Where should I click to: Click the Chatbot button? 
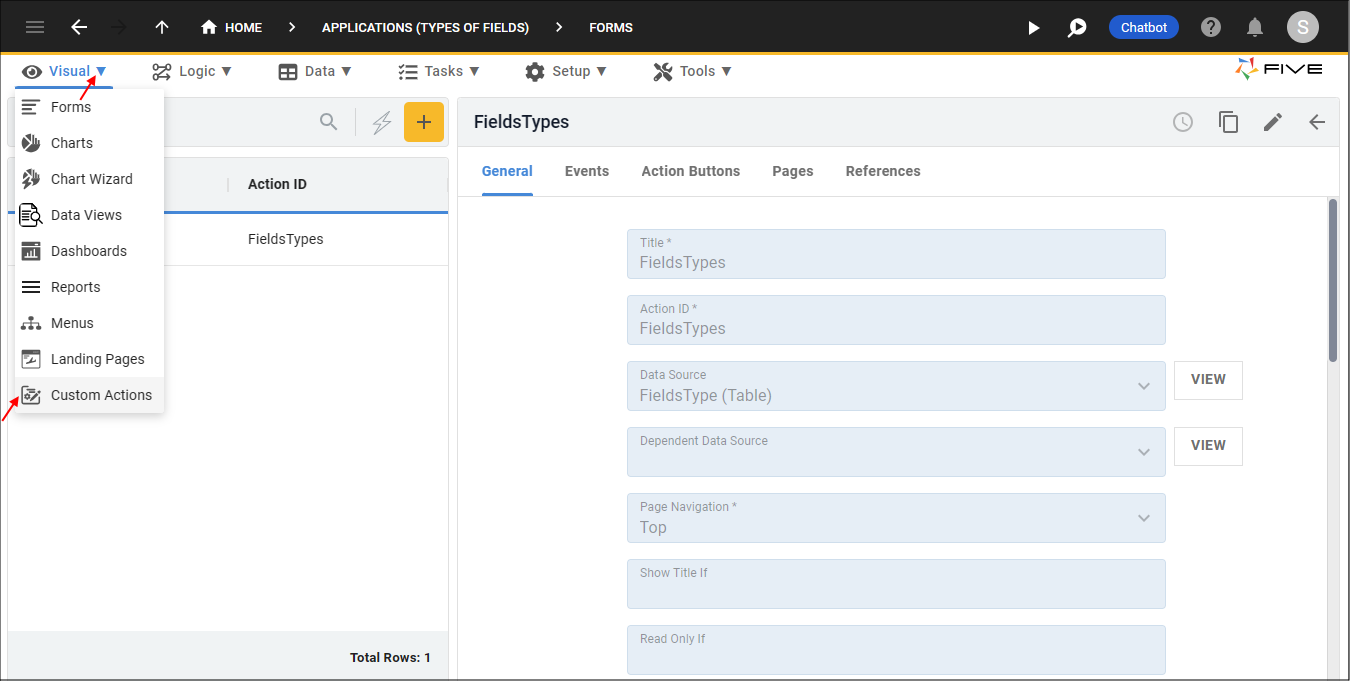pos(1143,27)
